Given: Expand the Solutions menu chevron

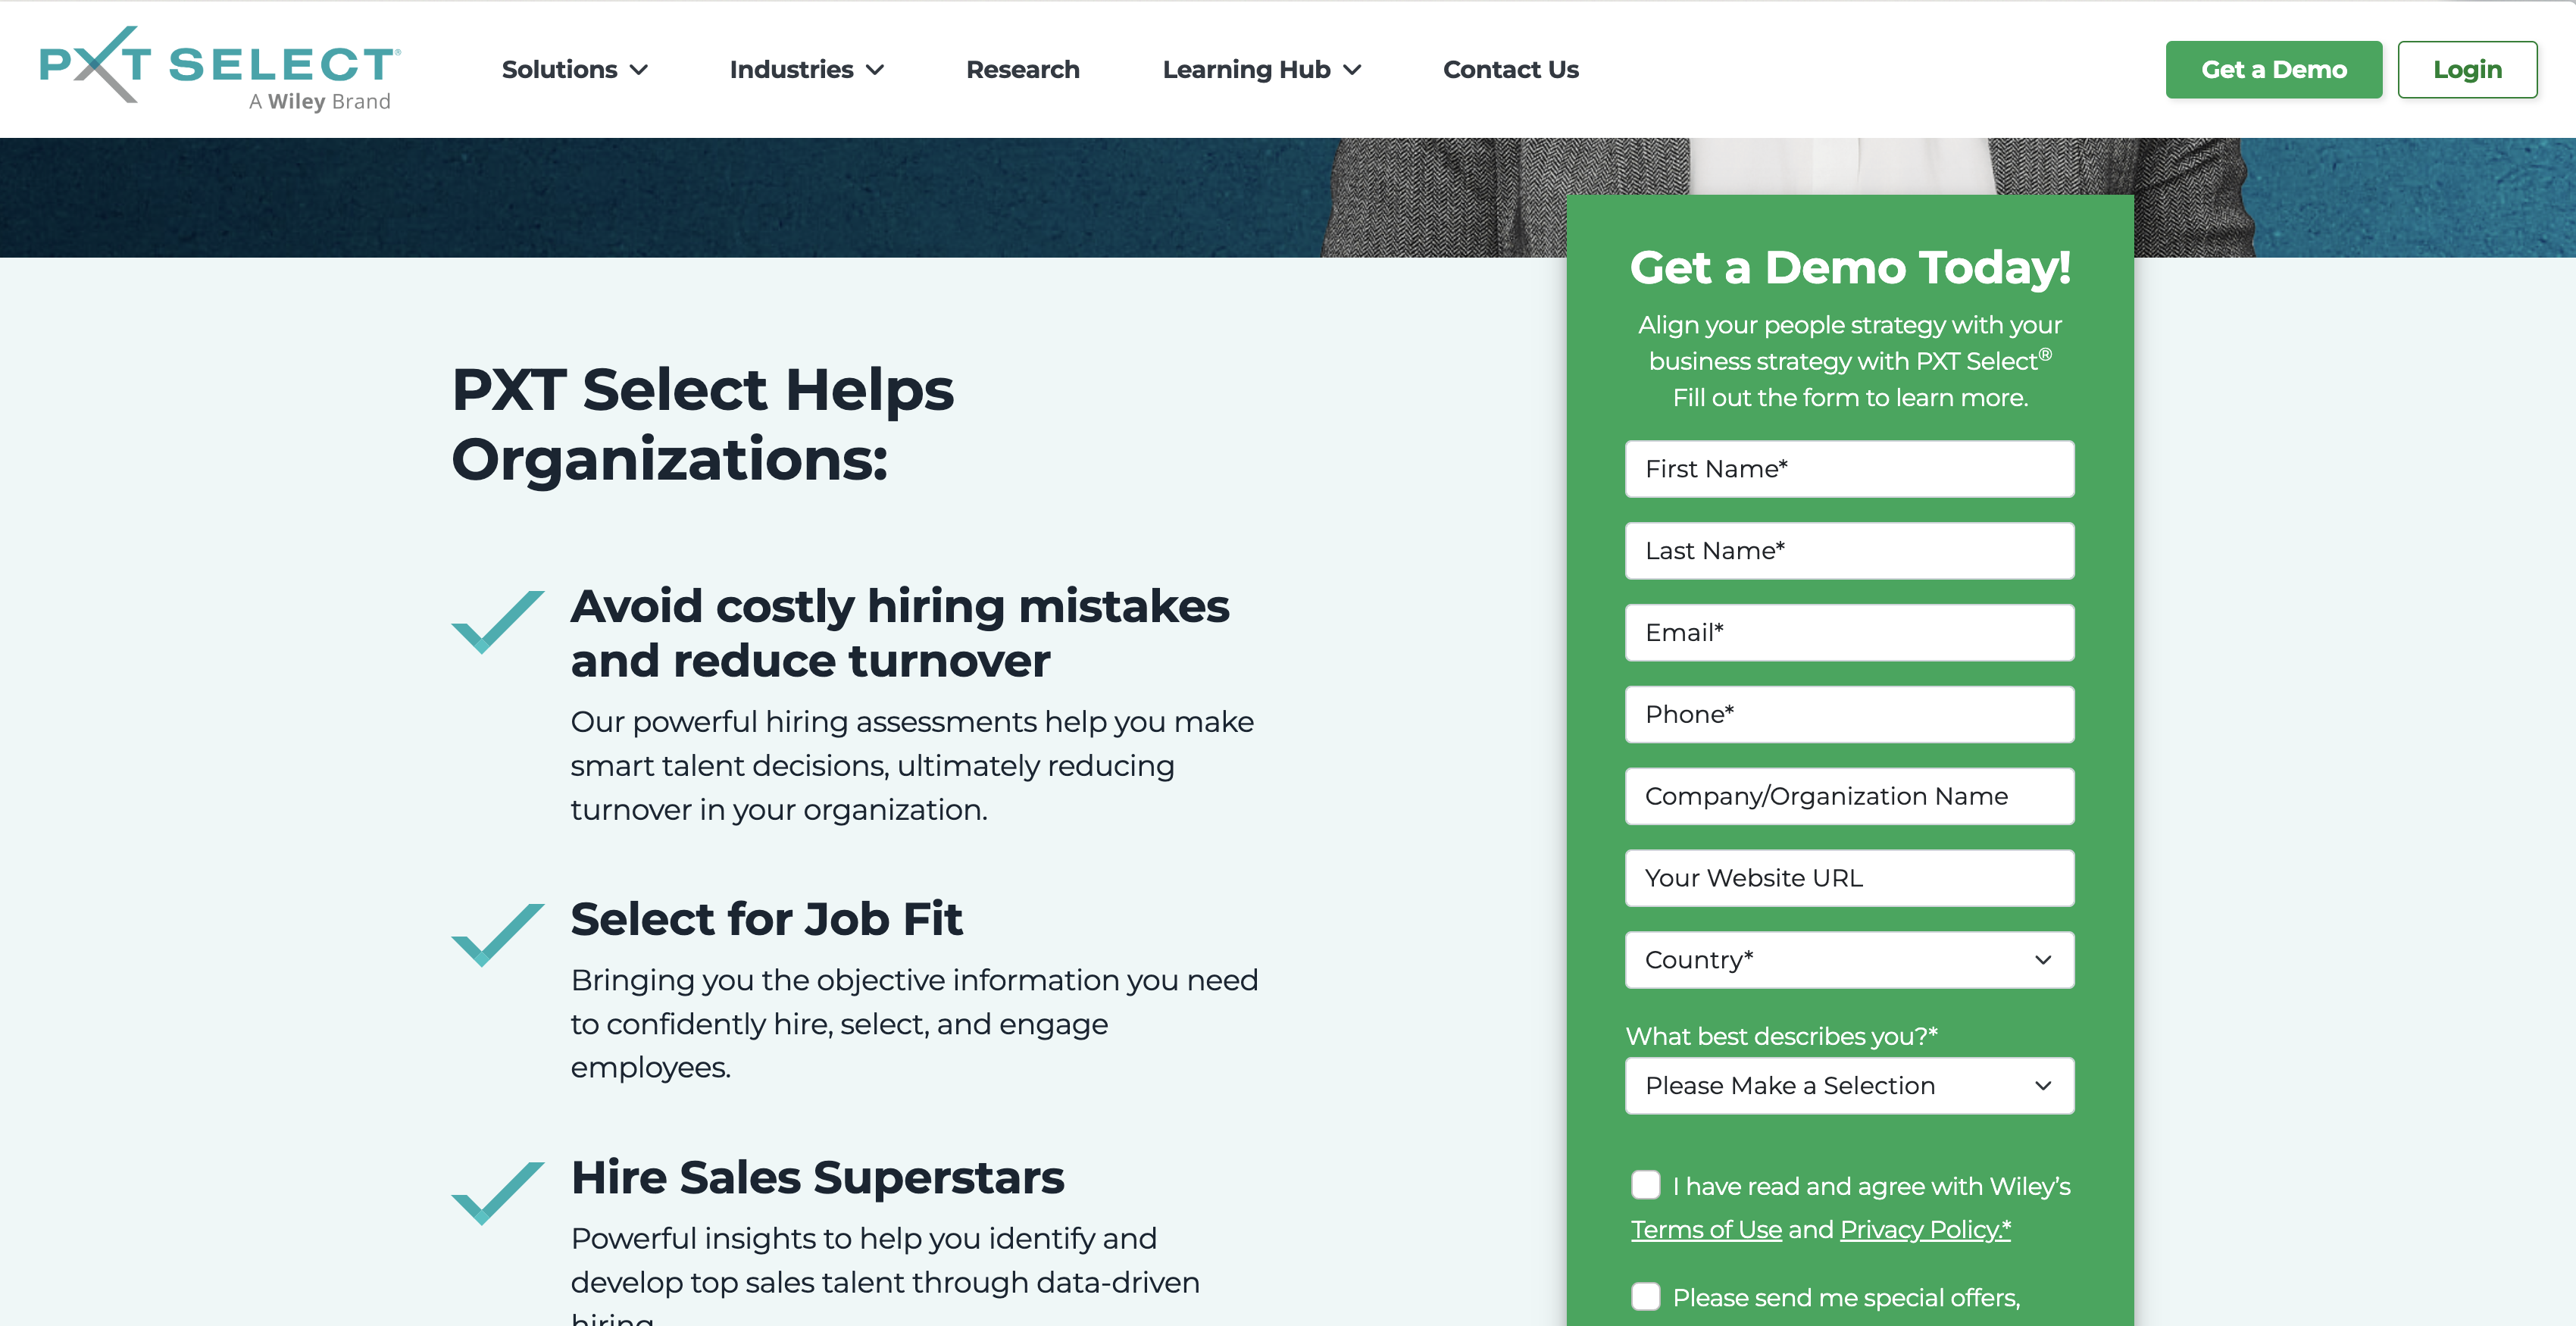Looking at the screenshot, I should pyautogui.click(x=639, y=70).
